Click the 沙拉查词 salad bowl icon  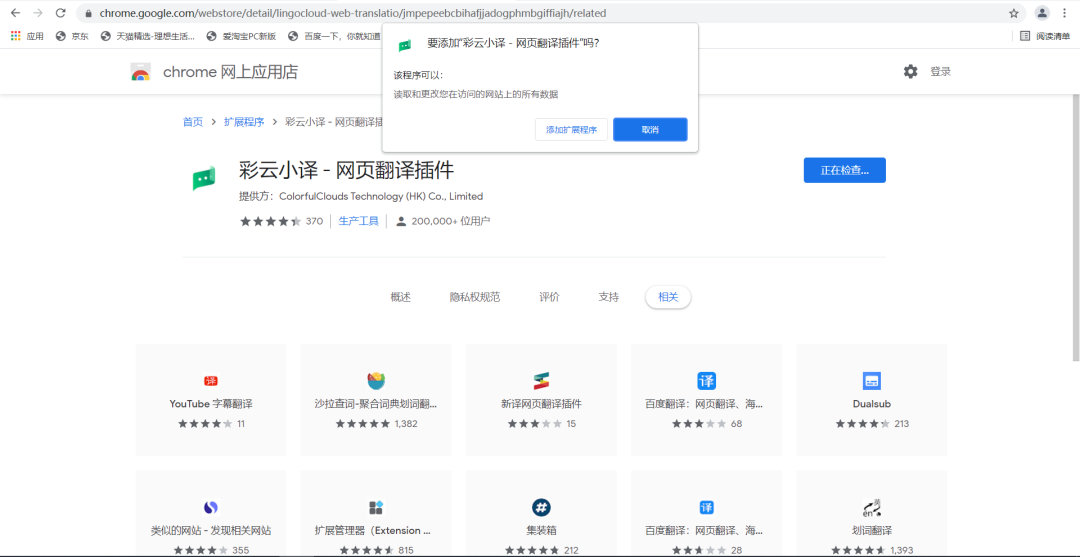click(376, 380)
